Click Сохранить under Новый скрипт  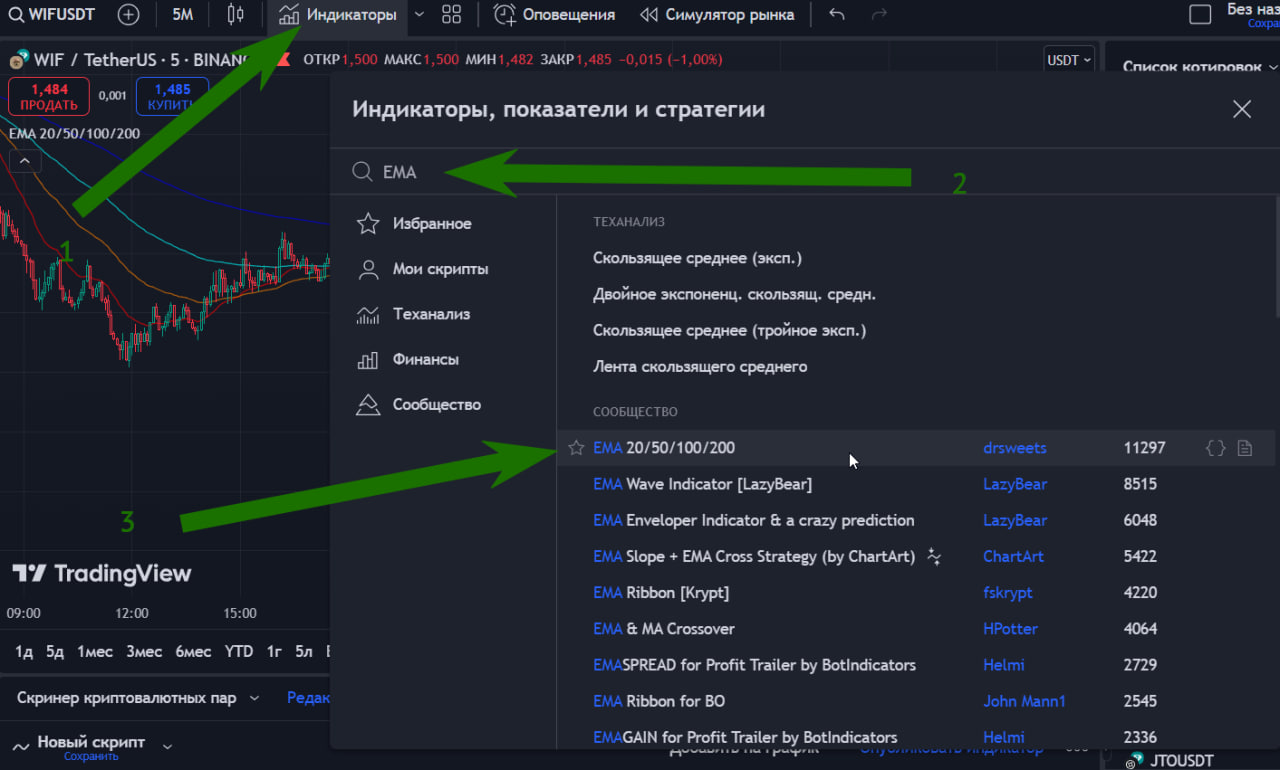click(91, 757)
